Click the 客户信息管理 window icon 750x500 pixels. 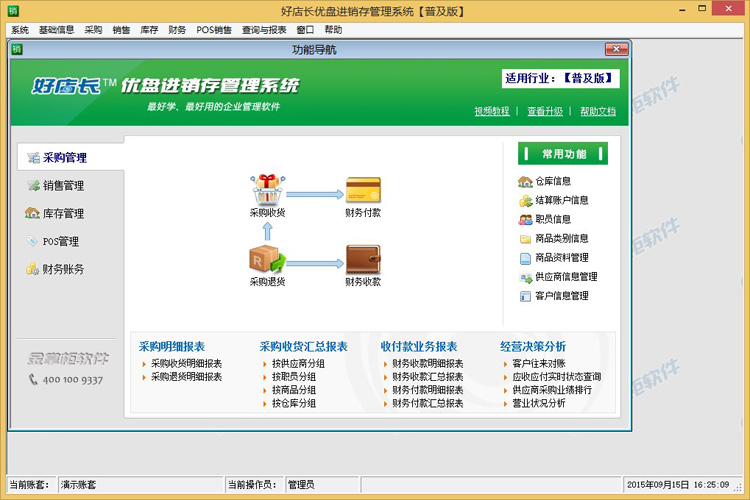[x=525, y=297]
